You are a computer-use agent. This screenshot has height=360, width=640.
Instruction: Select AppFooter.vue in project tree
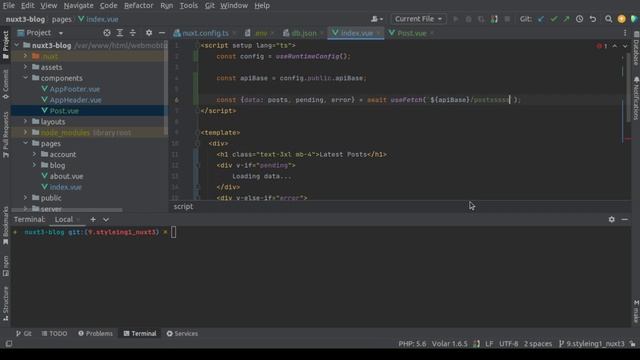pos(75,89)
